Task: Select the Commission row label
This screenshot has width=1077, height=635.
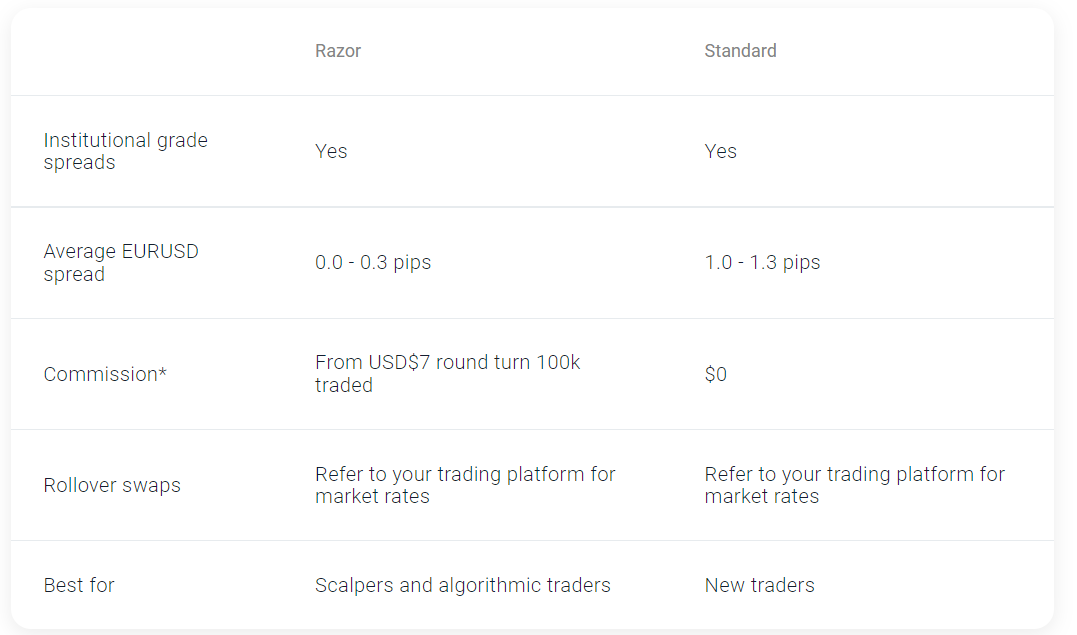Action: (100, 374)
